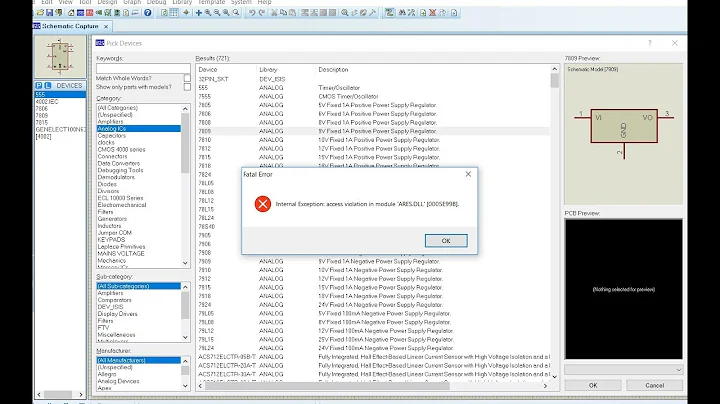Screen dimensions: 720x404
Task: Open the Bill of Materials icon
Action: [x=126, y=13]
